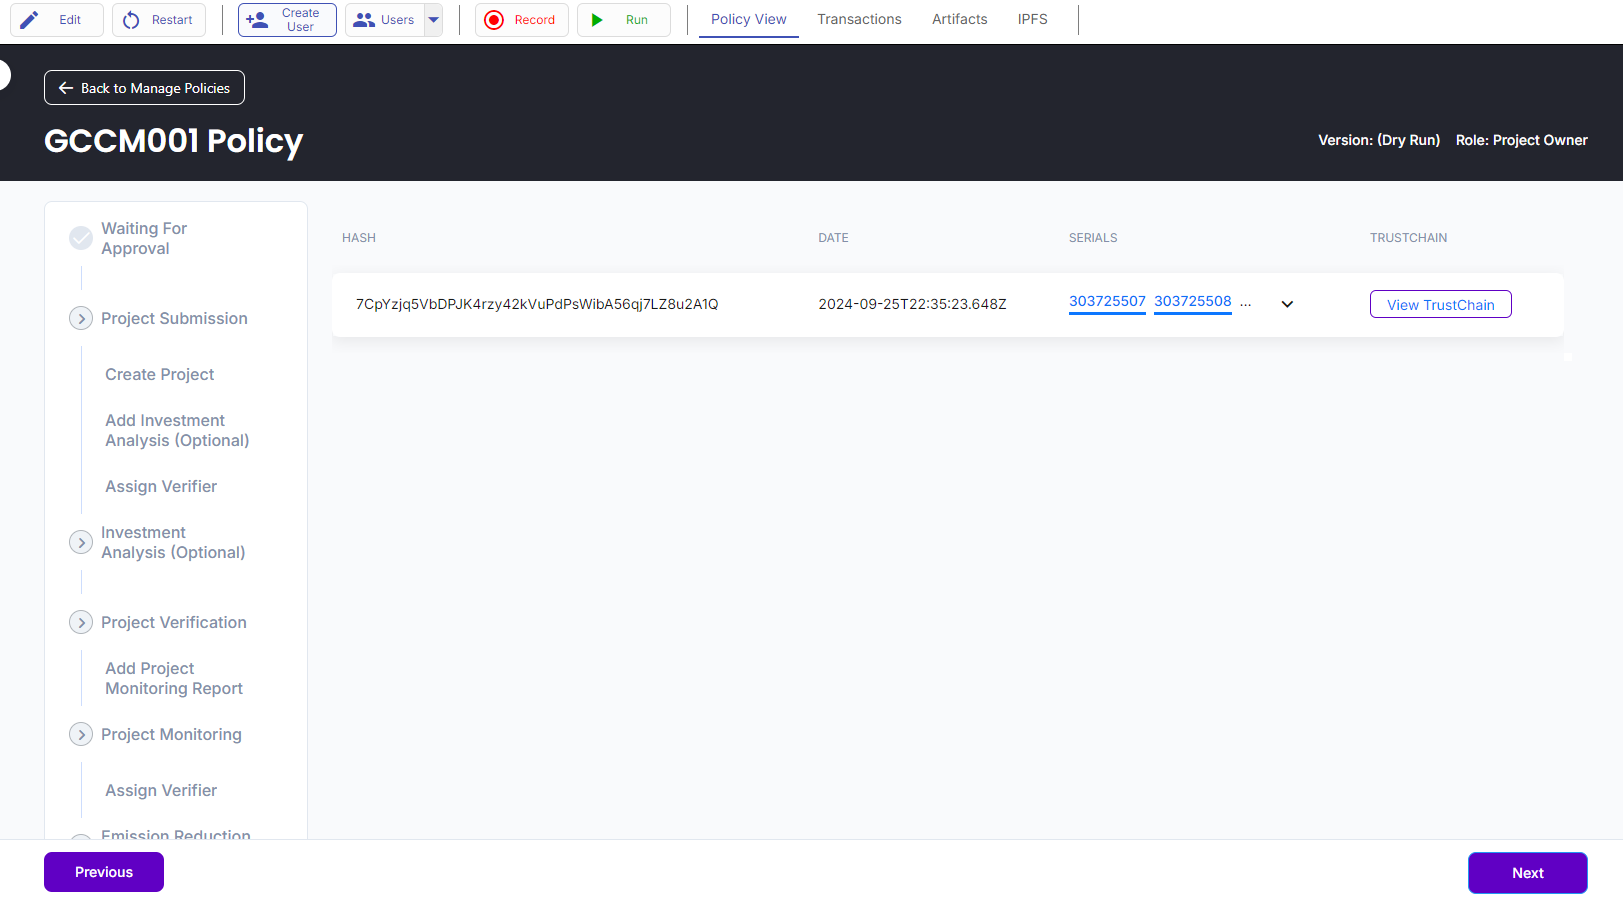Image resolution: width=1623 pixels, height=897 pixels.
Task: Click the Restart circular arrow icon
Action: [131, 20]
